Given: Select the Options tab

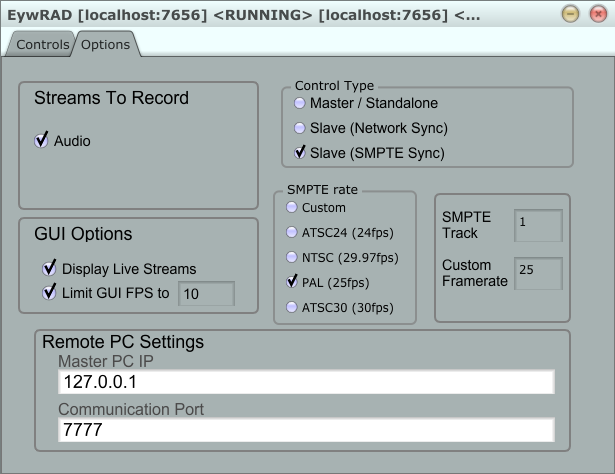Looking at the screenshot, I should pyautogui.click(x=105, y=44).
